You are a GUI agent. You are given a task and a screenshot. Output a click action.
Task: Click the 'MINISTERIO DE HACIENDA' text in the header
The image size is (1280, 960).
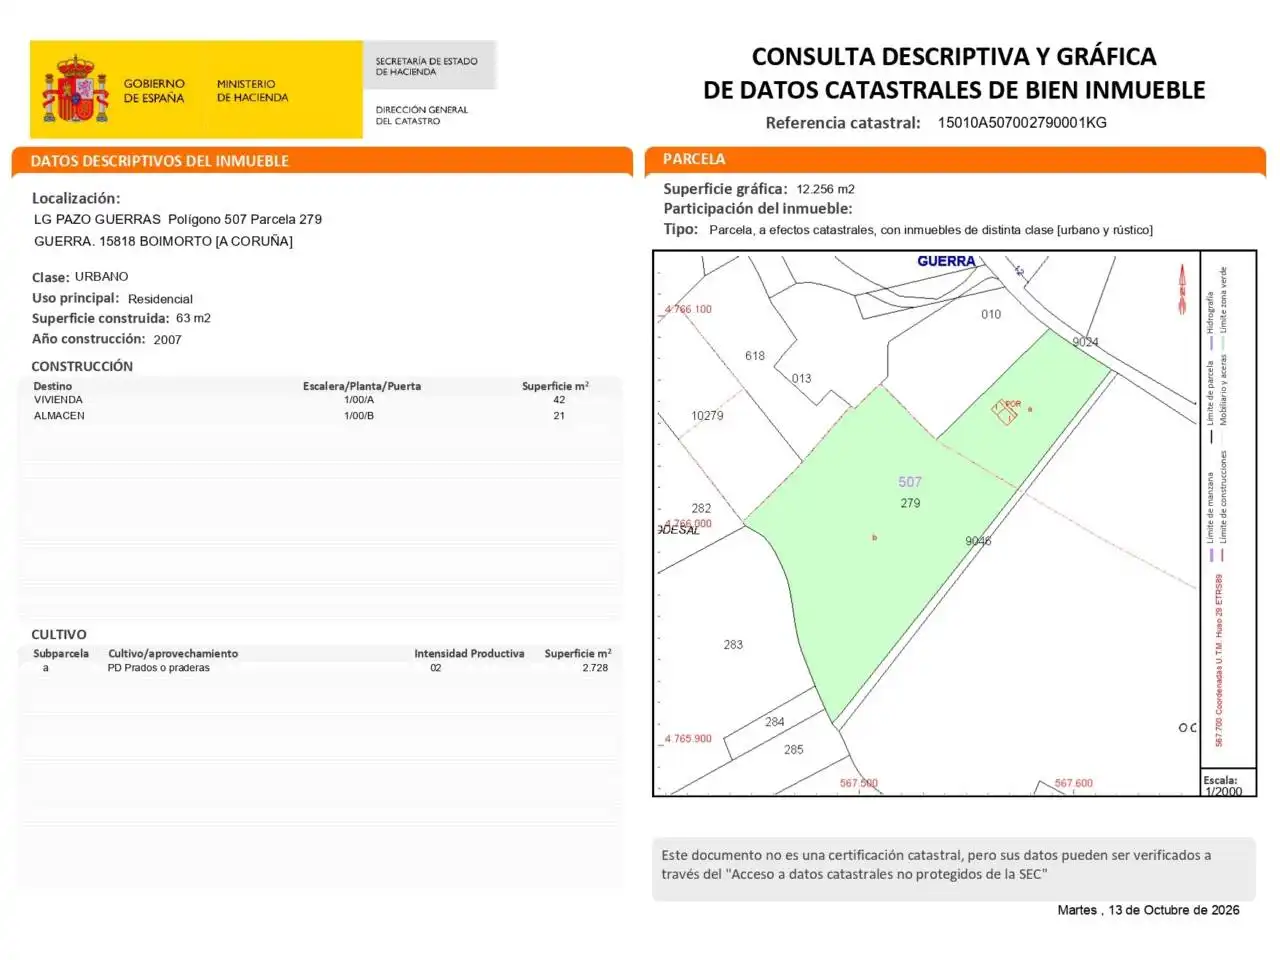pyautogui.click(x=252, y=91)
